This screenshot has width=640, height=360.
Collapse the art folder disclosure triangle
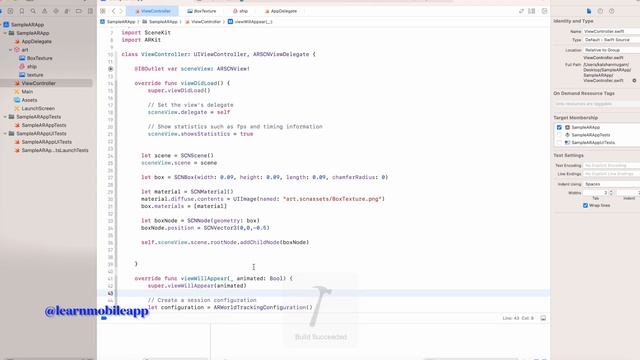pos(11,50)
